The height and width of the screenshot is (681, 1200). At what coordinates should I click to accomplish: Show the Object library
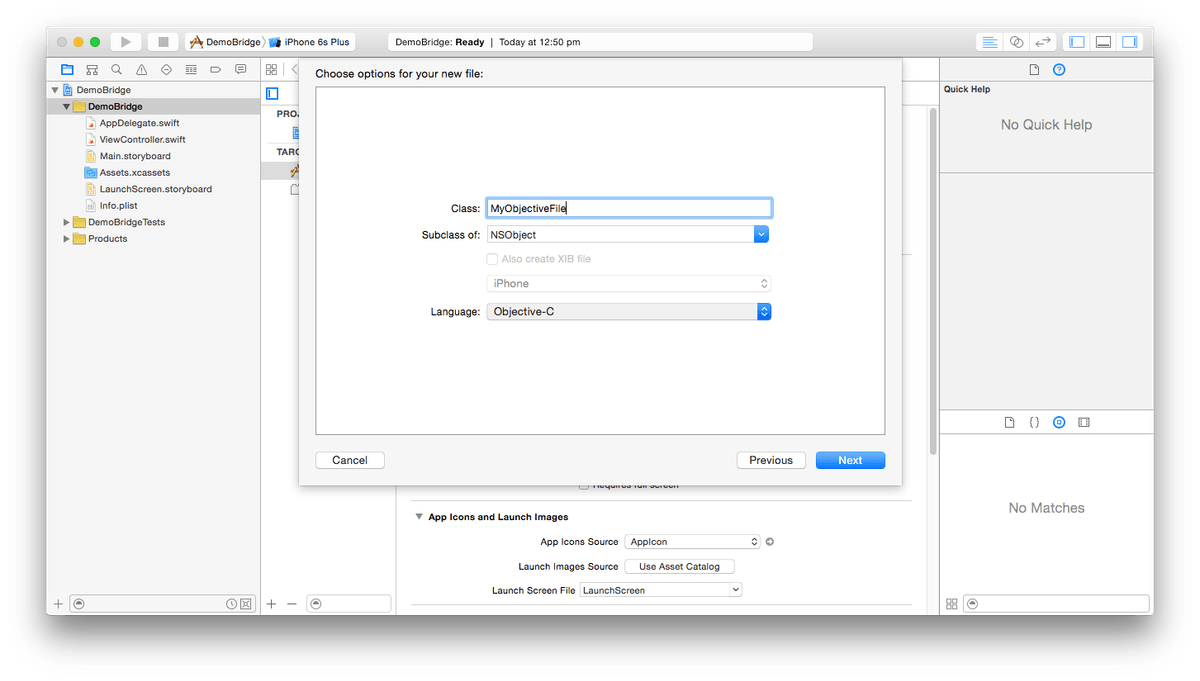[x=1059, y=423]
